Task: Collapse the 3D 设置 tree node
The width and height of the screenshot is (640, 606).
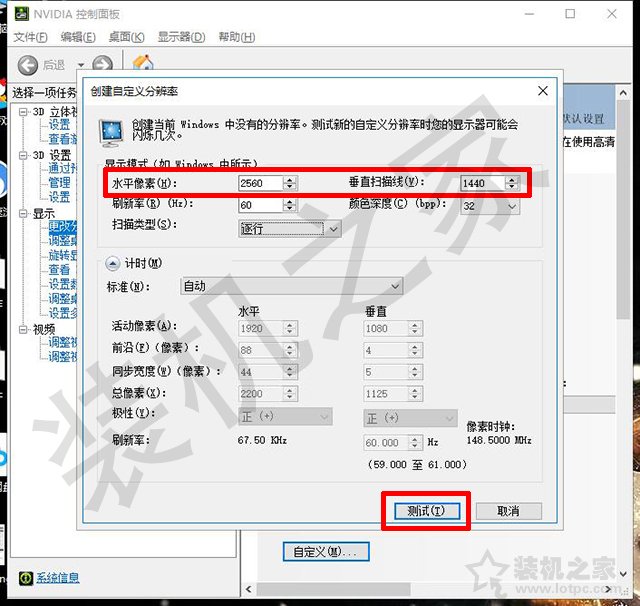Action: [x=23, y=155]
